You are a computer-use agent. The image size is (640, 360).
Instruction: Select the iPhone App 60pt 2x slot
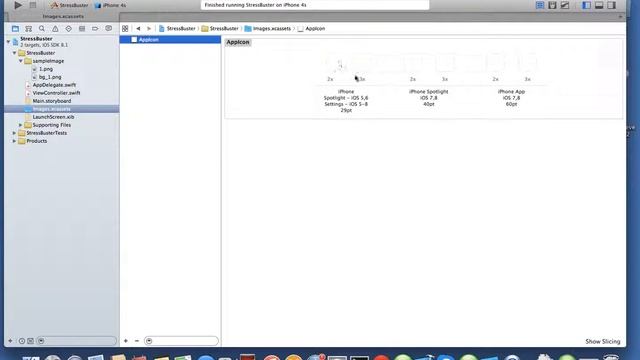(x=495, y=64)
